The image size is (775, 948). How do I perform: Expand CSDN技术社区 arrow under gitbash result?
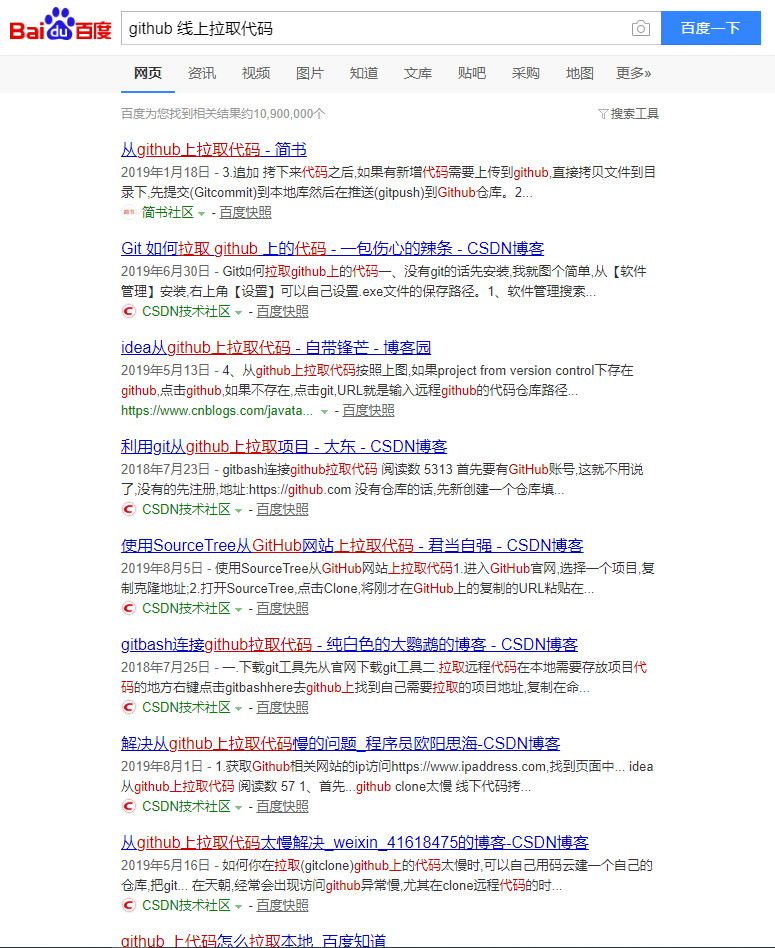(238, 708)
